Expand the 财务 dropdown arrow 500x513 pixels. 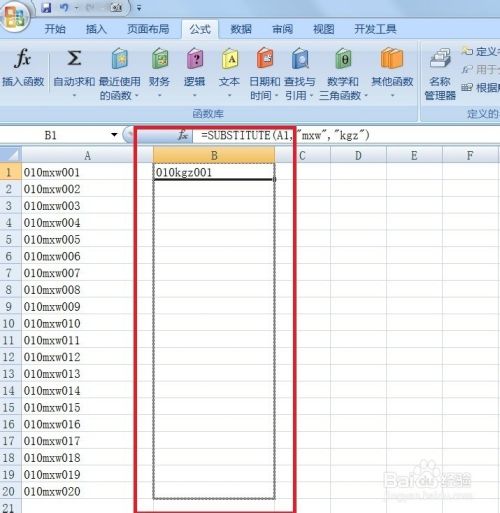pyautogui.click(x=159, y=96)
